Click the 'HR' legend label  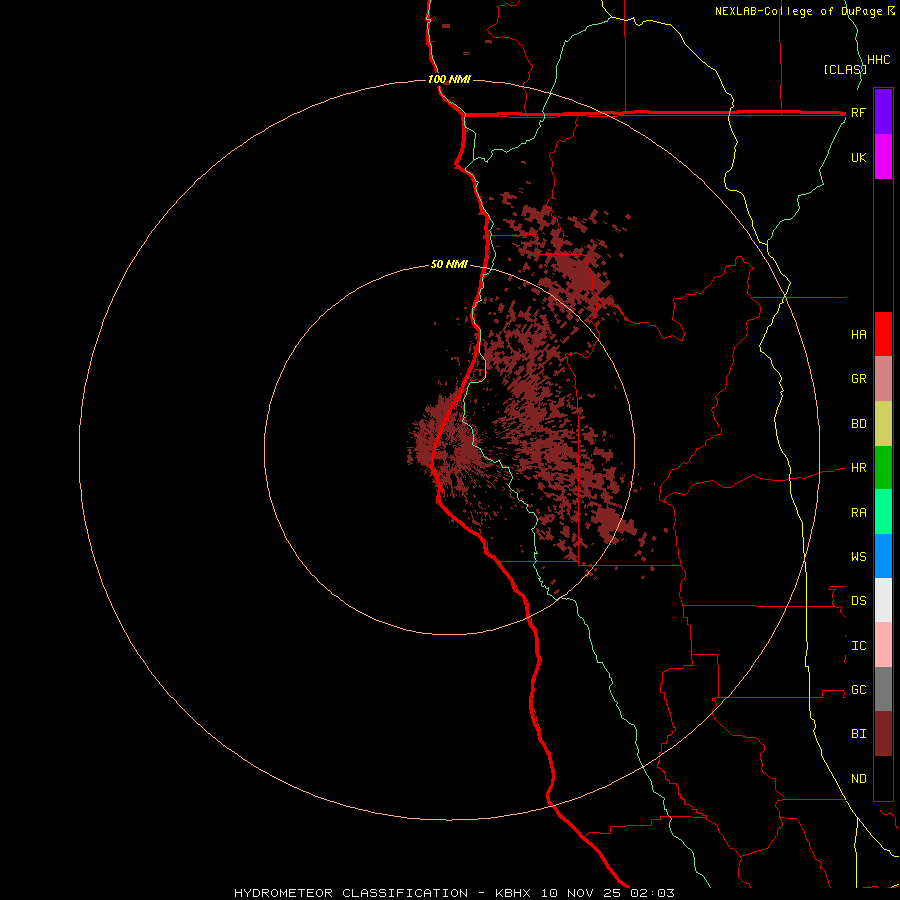[858, 468]
